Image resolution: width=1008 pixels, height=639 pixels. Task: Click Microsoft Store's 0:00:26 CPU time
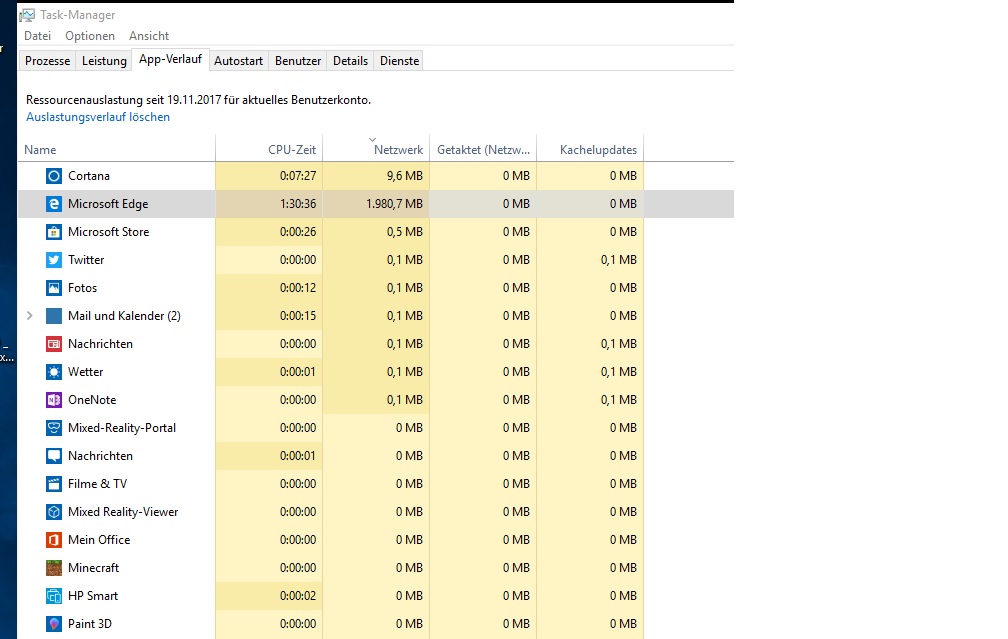(298, 231)
